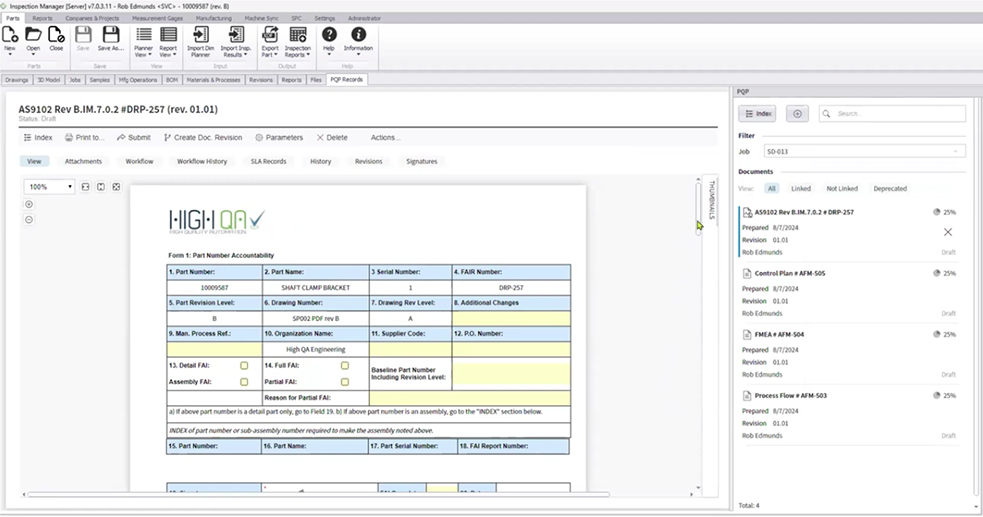Click the Index button in document toolbar
983x517 pixels.
[x=38, y=137]
